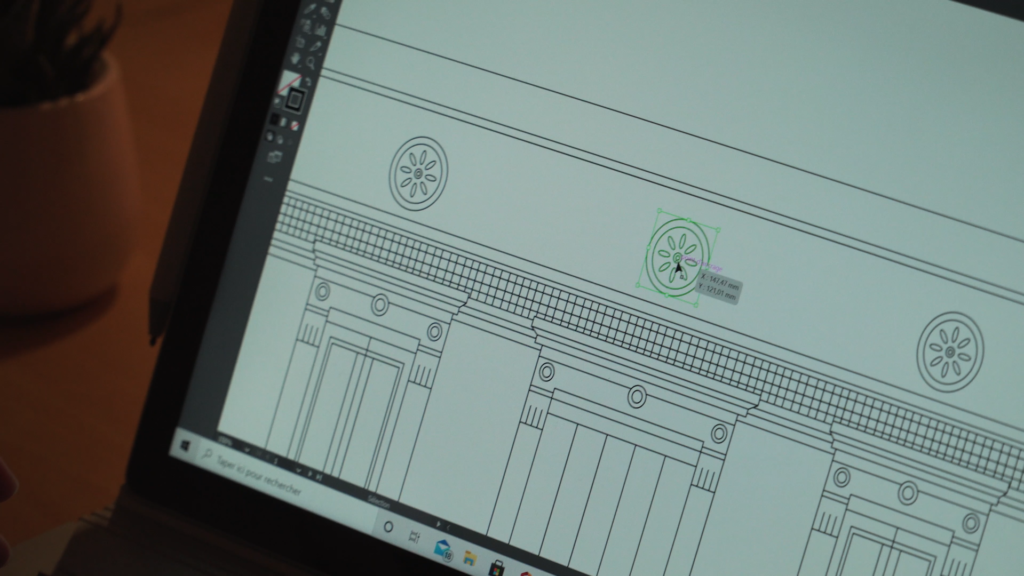
Task: Open Task View on the taskbar
Action: (x=414, y=537)
